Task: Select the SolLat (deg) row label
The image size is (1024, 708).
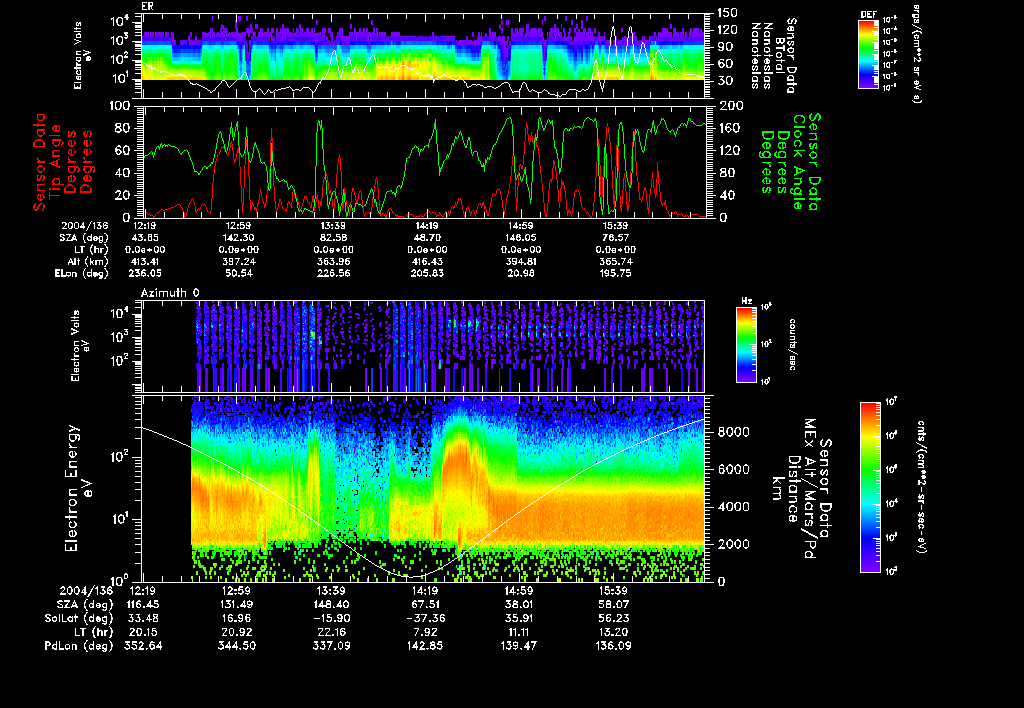Action: [78, 618]
